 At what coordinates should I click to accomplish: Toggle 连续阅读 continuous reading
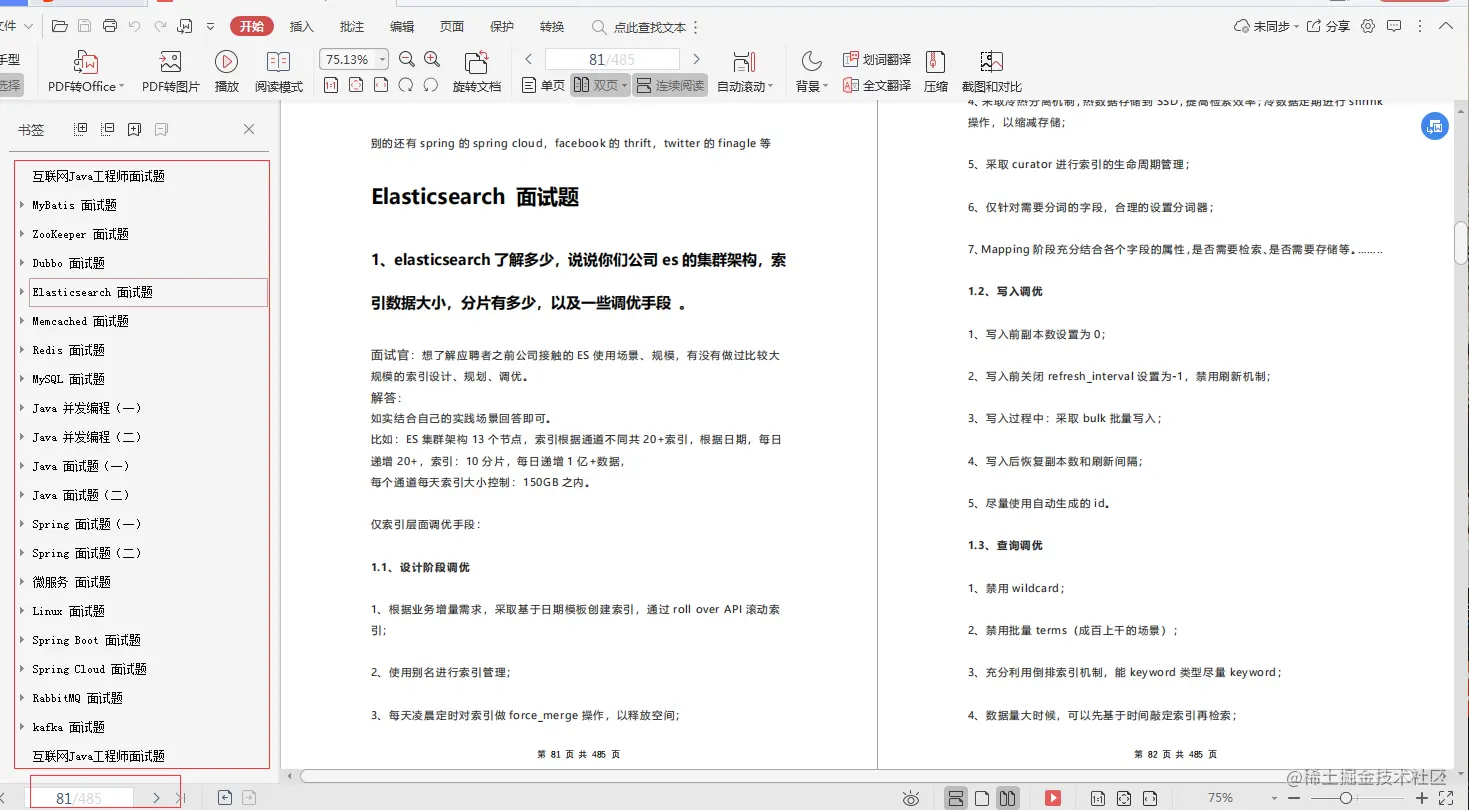(x=670, y=86)
